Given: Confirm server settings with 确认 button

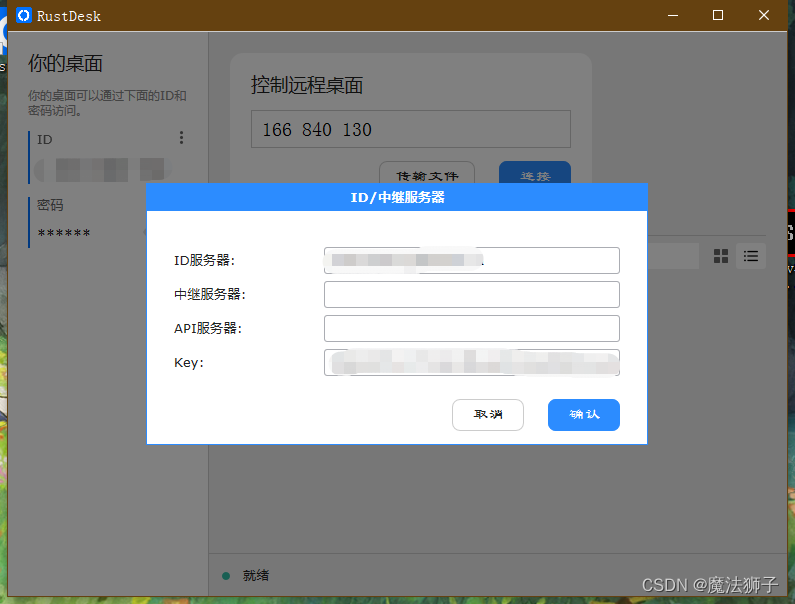Looking at the screenshot, I should click(x=584, y=415).
